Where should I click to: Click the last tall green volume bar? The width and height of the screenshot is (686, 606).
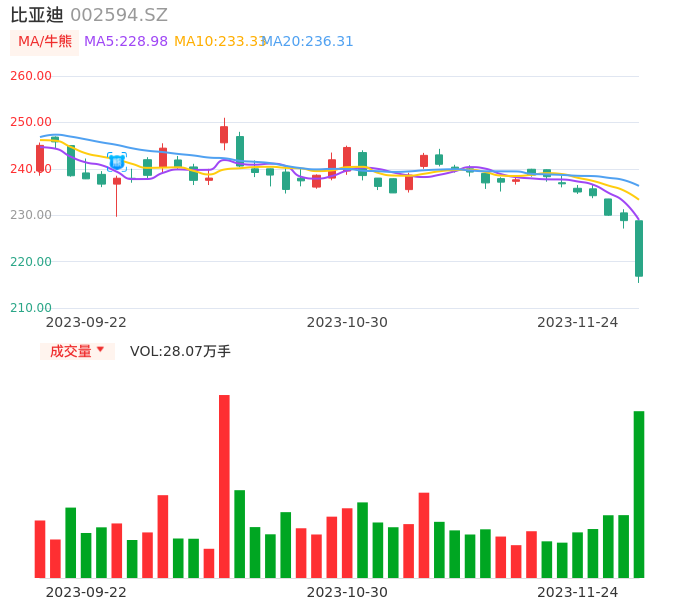(639, 494)
